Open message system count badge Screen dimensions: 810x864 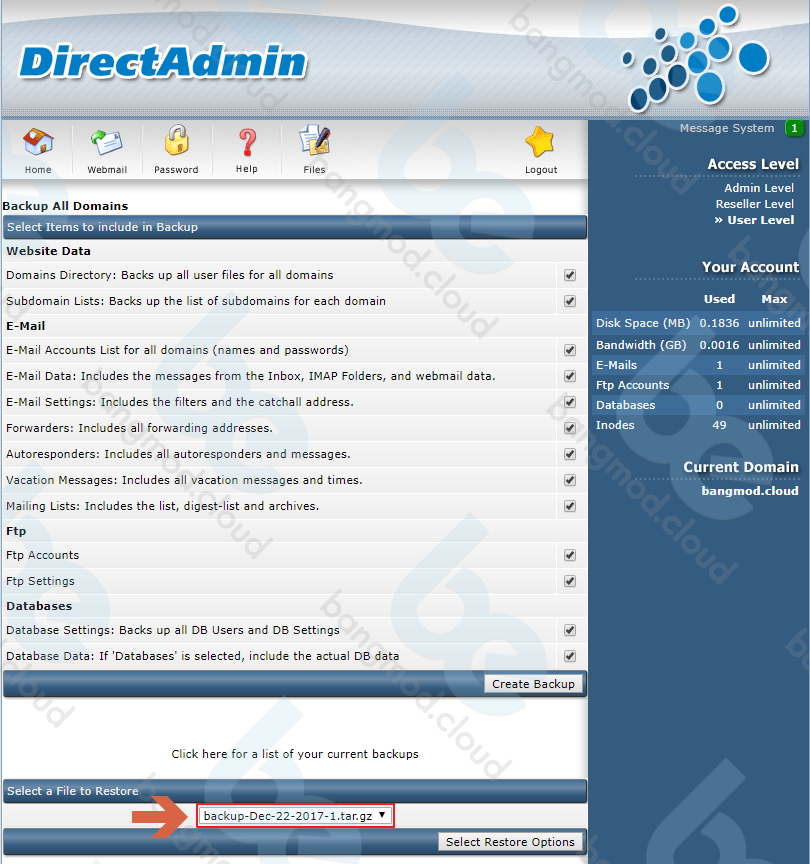(794, 128)
